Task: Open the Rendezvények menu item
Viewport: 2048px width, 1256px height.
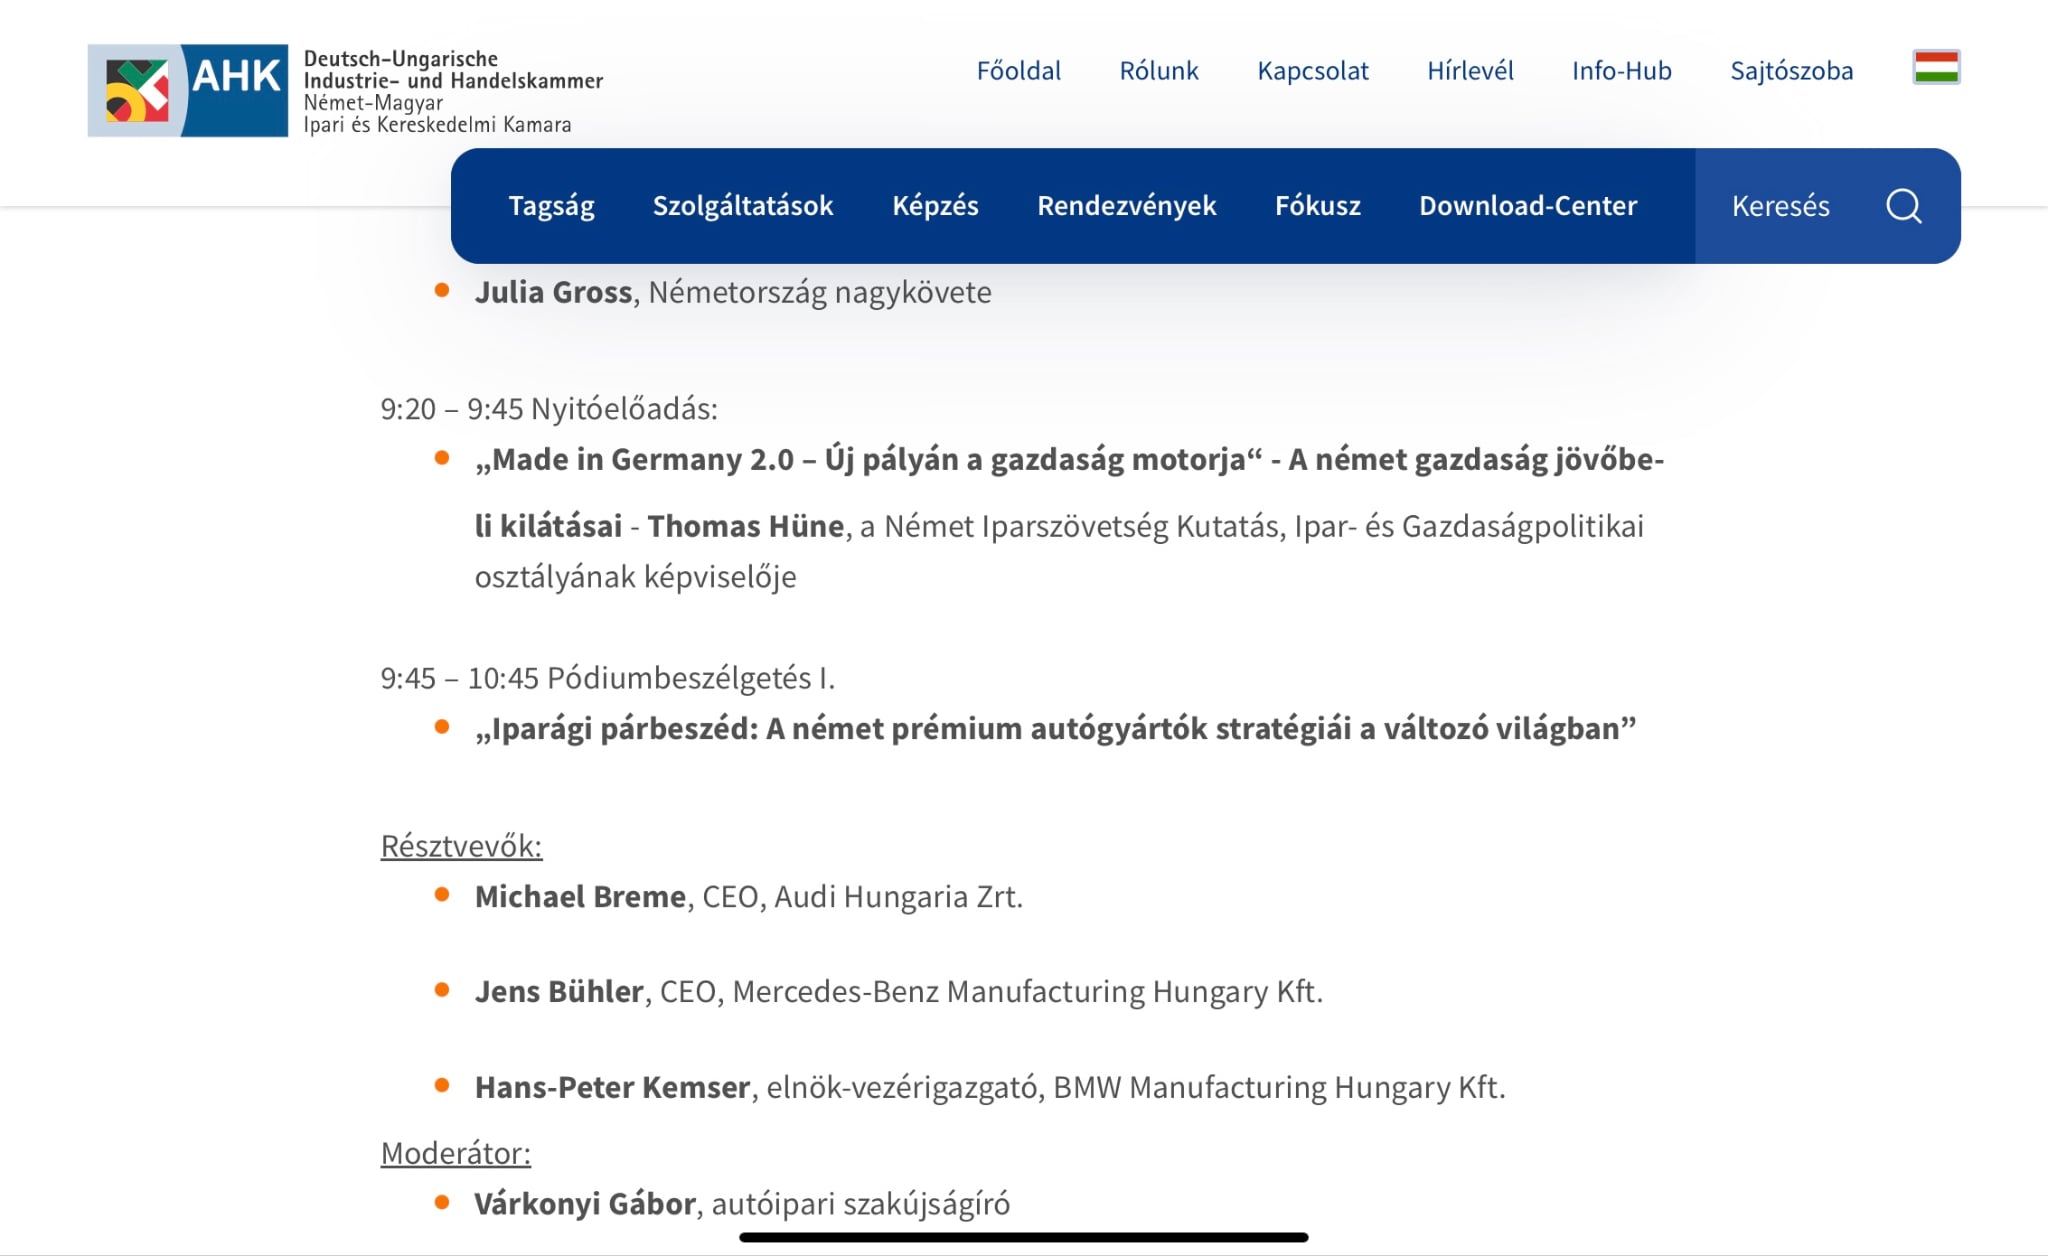Action: pyautogui.click(x=1126, y=206)
